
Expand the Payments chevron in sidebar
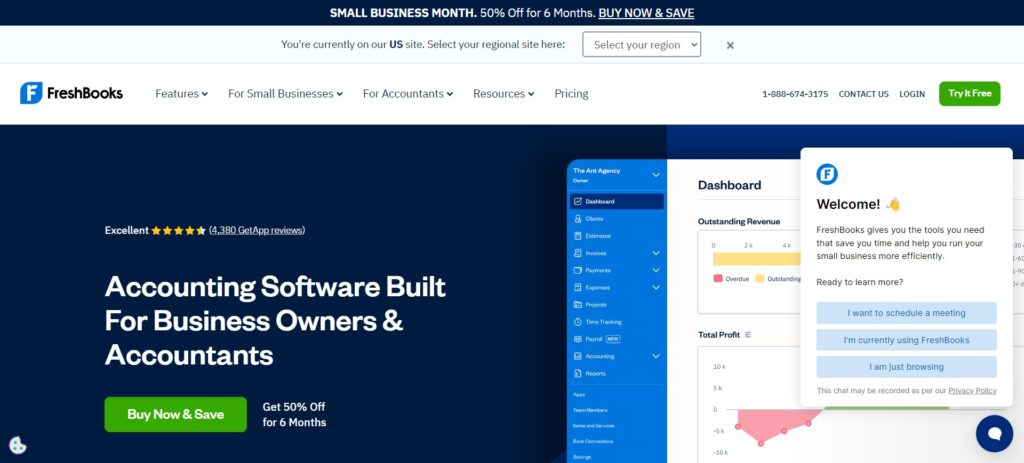tap(656, 270)
